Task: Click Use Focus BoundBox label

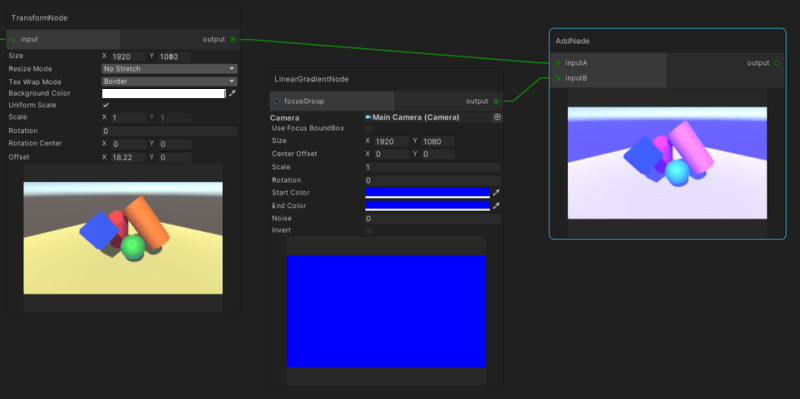Action: [308, 128]
